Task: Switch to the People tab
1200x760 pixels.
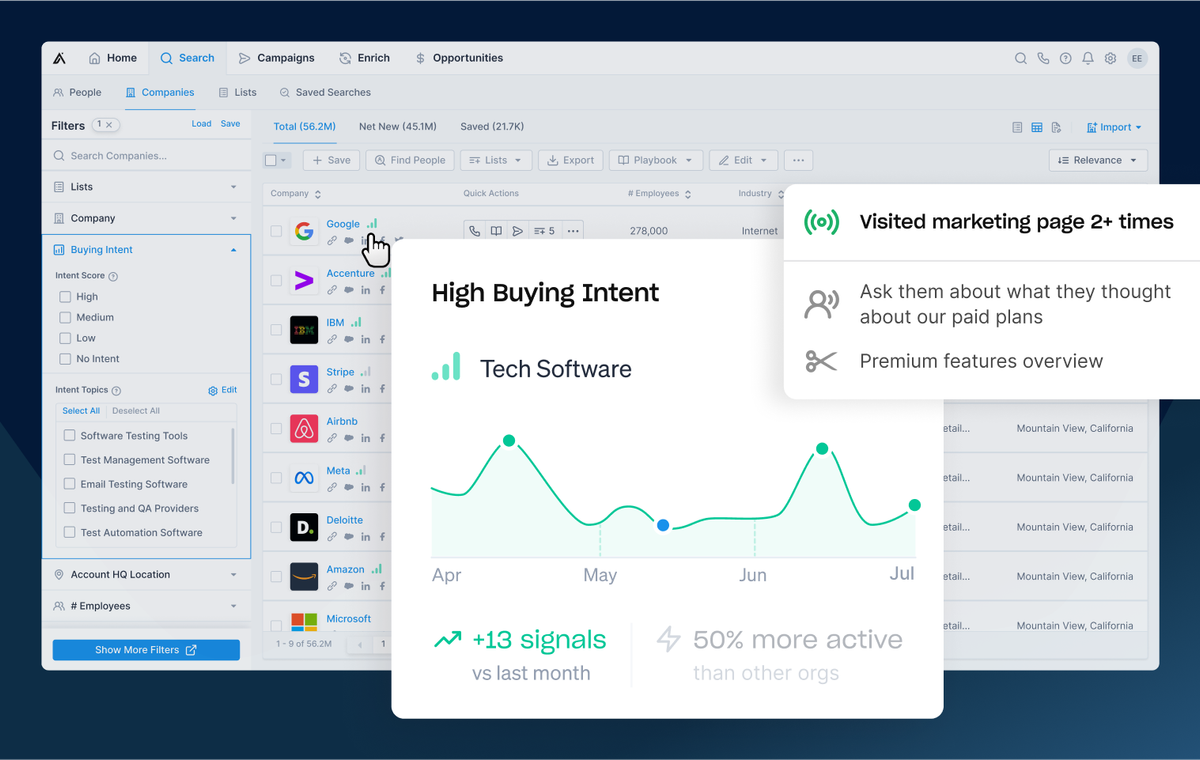Action: pyautogui.click(x=77, y=92)
